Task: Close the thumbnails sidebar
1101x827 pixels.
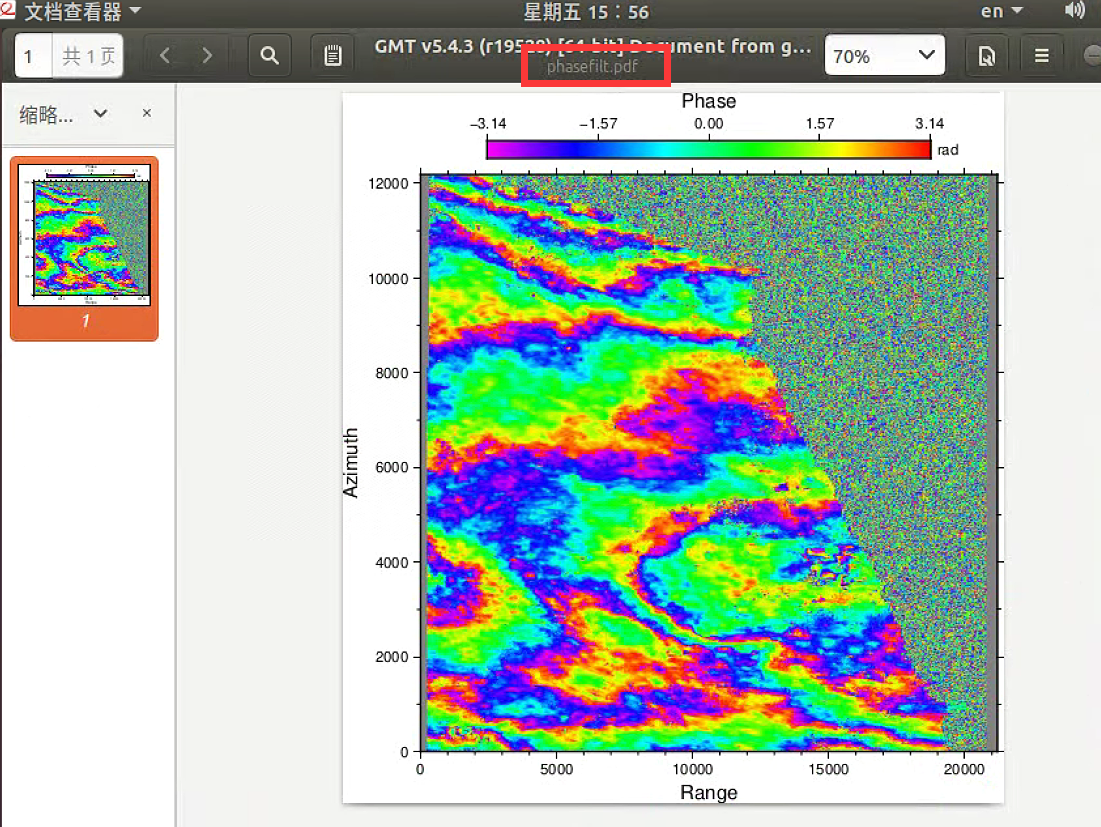Action: (x=147, y=113)
